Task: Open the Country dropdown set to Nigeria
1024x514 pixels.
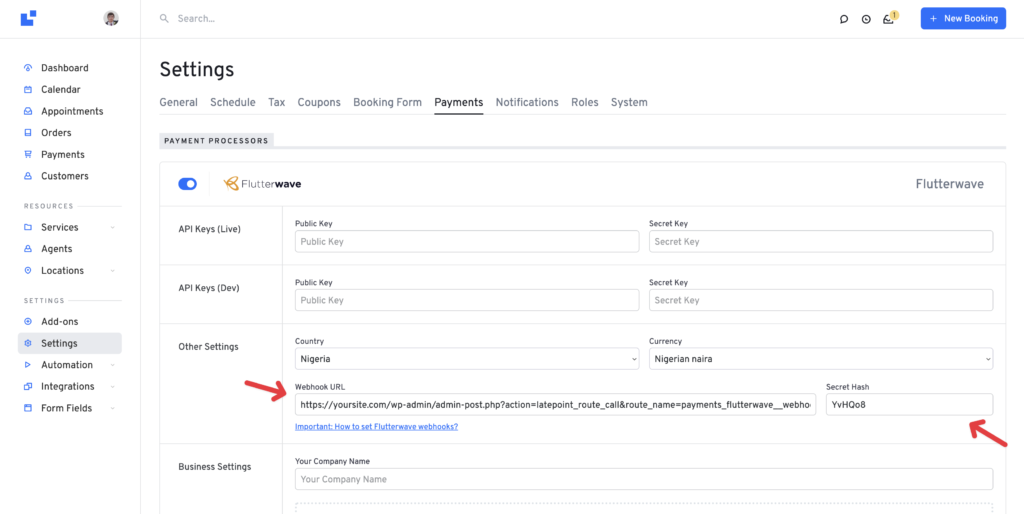Action: pyautogui.click(x=466, y=358)
